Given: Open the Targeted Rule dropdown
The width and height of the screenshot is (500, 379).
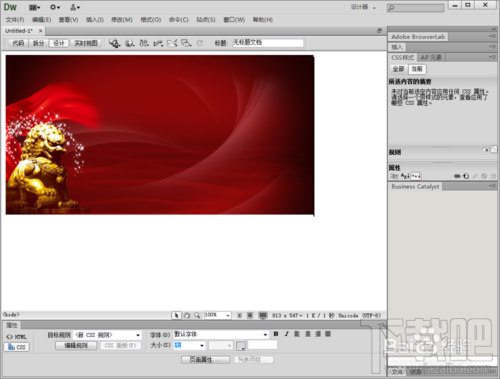Looking at the screenshot, I should coord(108,335).
